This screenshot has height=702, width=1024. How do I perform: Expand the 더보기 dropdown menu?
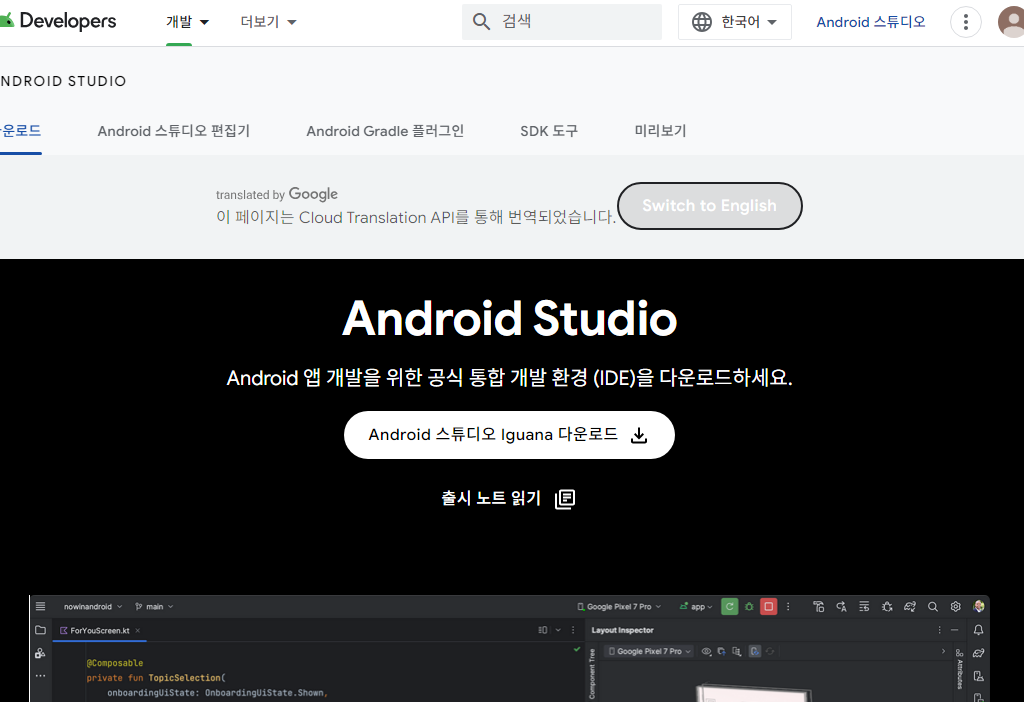pos(268,22)
